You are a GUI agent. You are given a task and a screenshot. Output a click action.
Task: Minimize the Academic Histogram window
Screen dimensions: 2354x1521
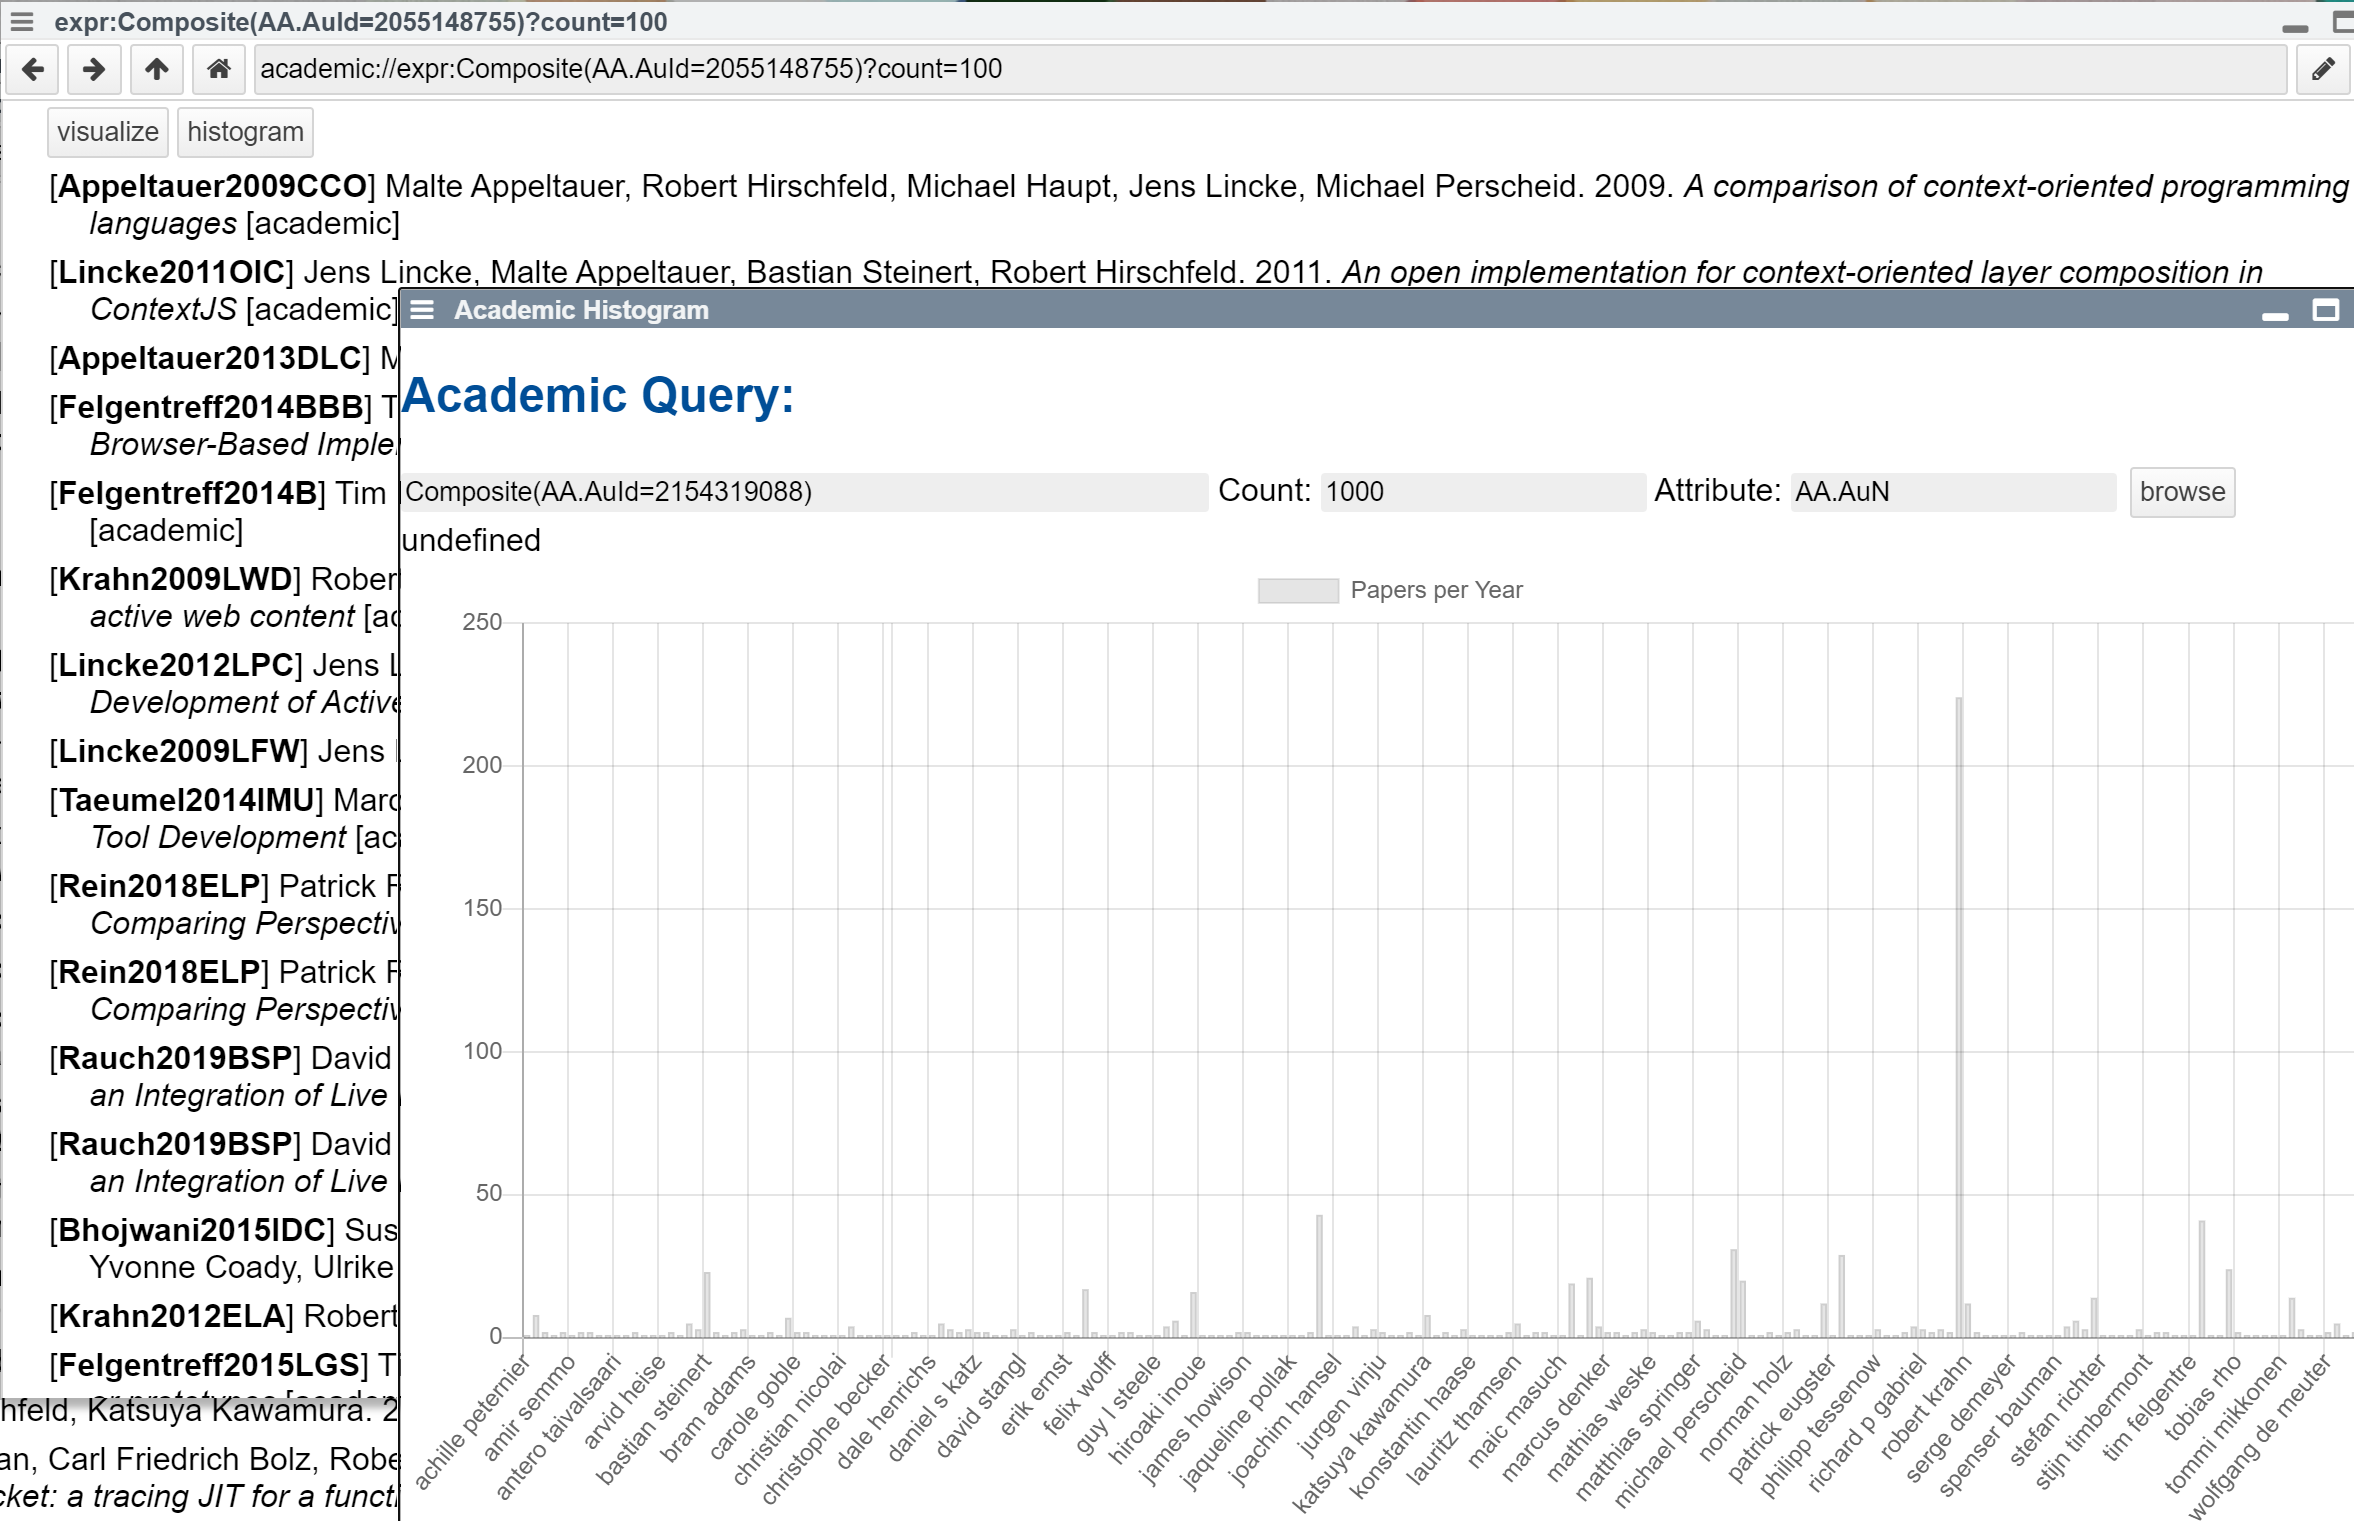[x=2274, y=314]
